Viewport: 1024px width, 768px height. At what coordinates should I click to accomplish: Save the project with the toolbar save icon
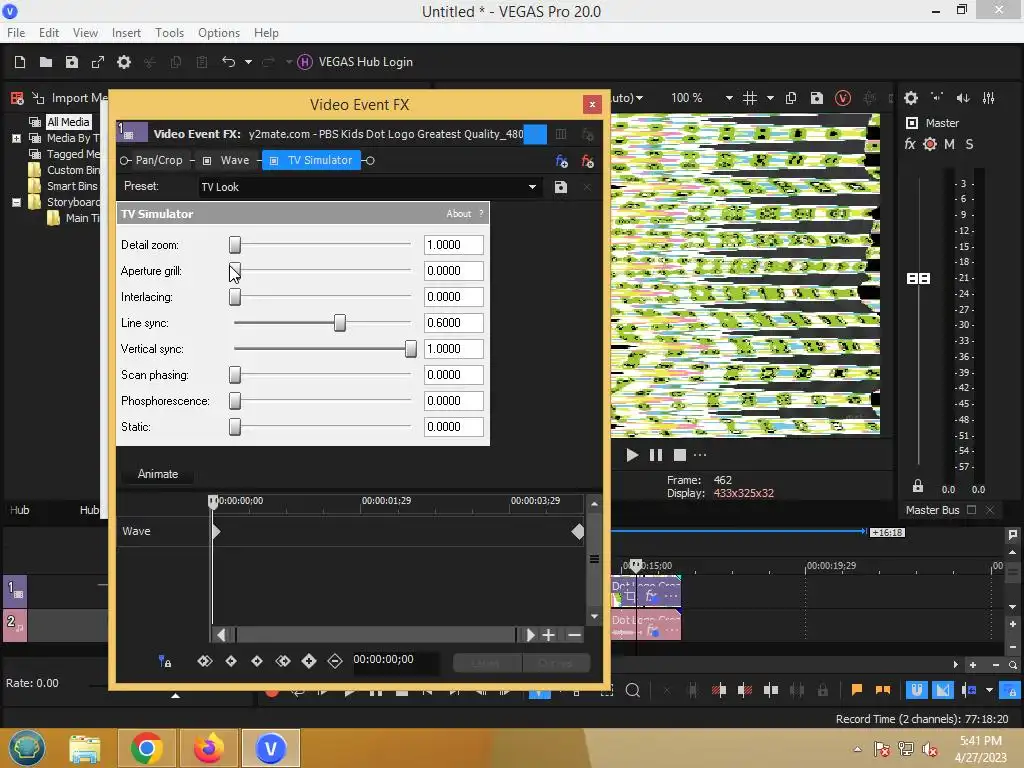click(x=72, y=62)
